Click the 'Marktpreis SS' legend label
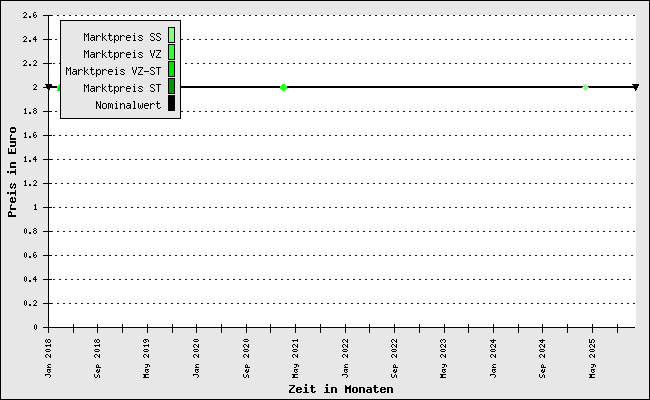Screen dimensions: 650x400 tap(122, 37)
